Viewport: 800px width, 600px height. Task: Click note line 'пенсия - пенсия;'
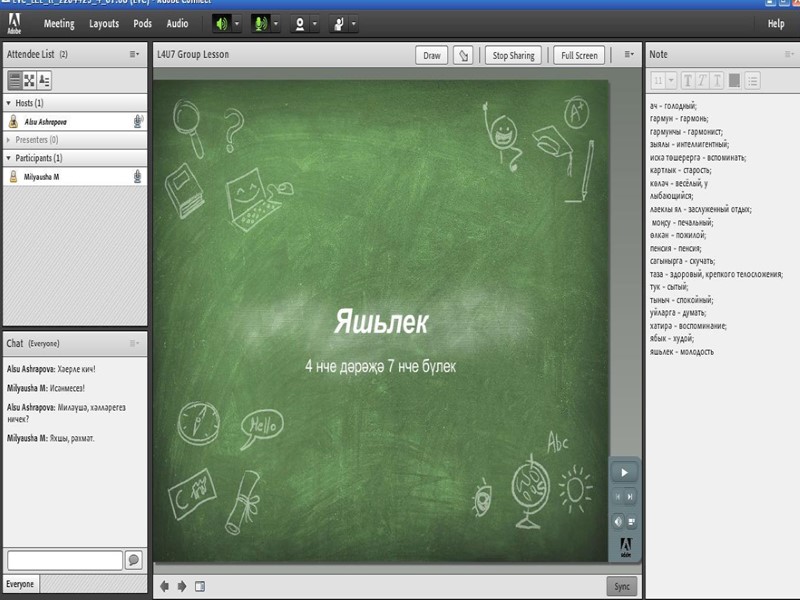click(676, 248)
